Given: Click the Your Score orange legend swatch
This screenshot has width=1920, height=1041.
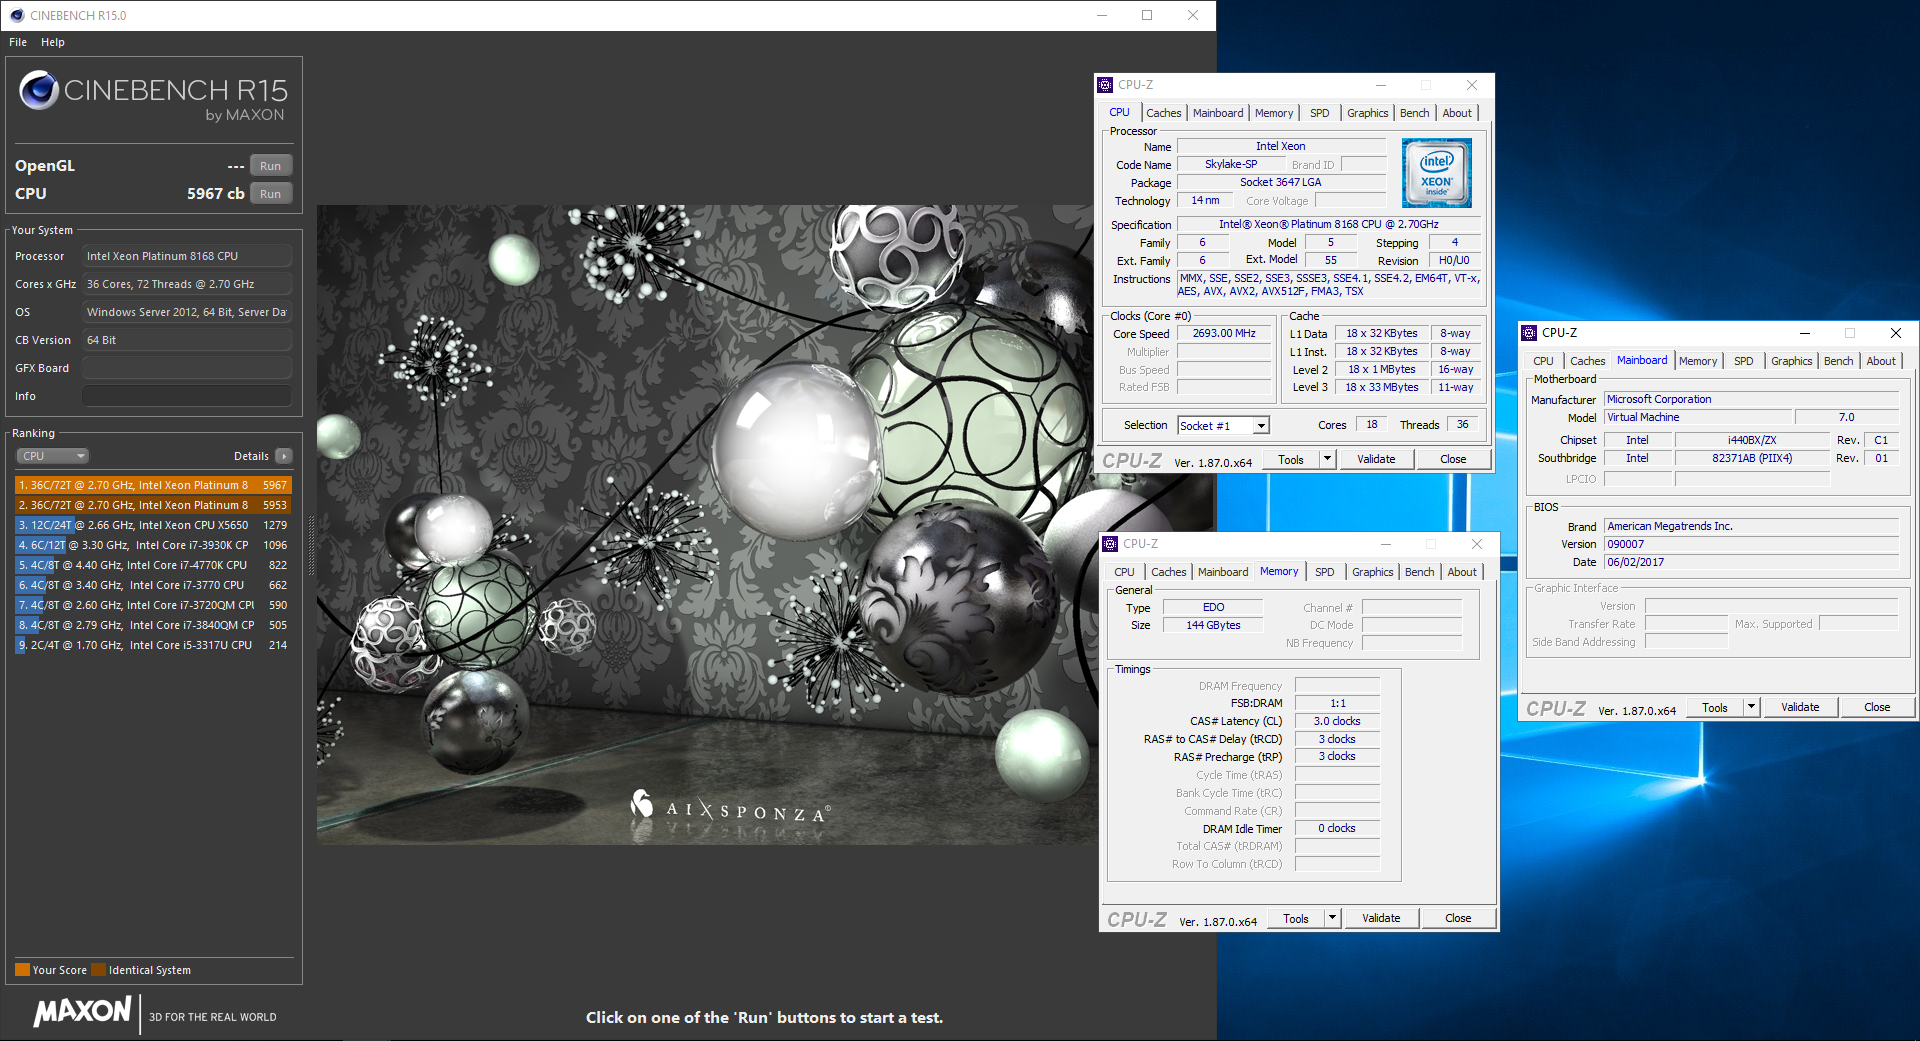Looking at the screenshot, I should 22,970.
